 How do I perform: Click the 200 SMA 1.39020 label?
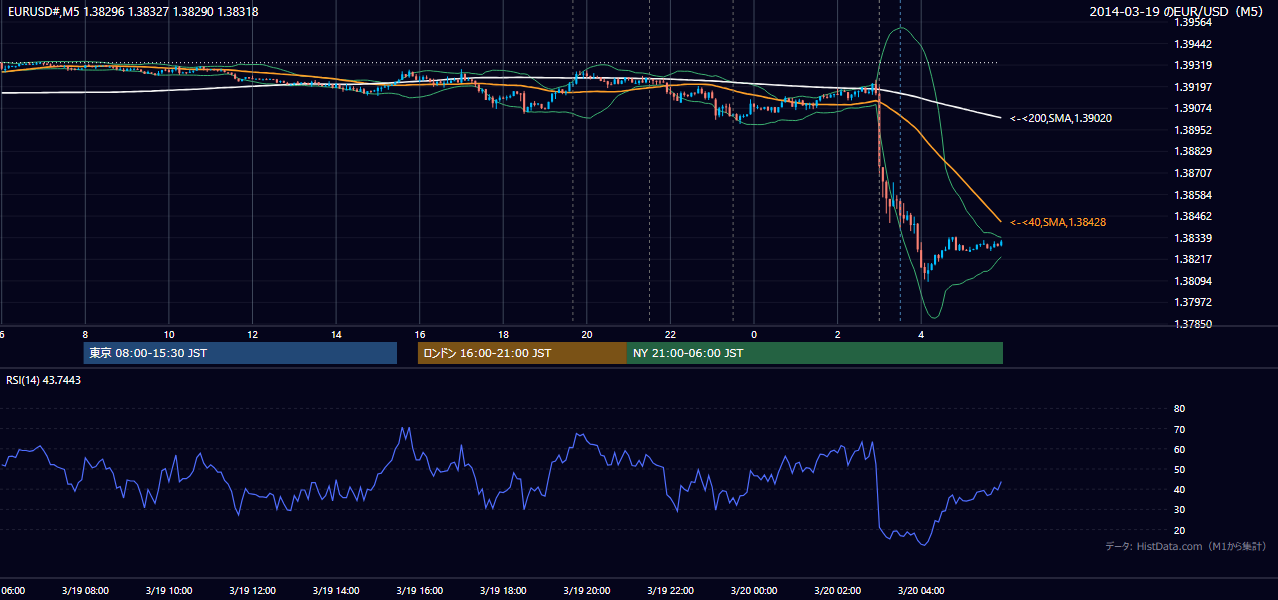pyautogui.click(x=1061, y=118)
